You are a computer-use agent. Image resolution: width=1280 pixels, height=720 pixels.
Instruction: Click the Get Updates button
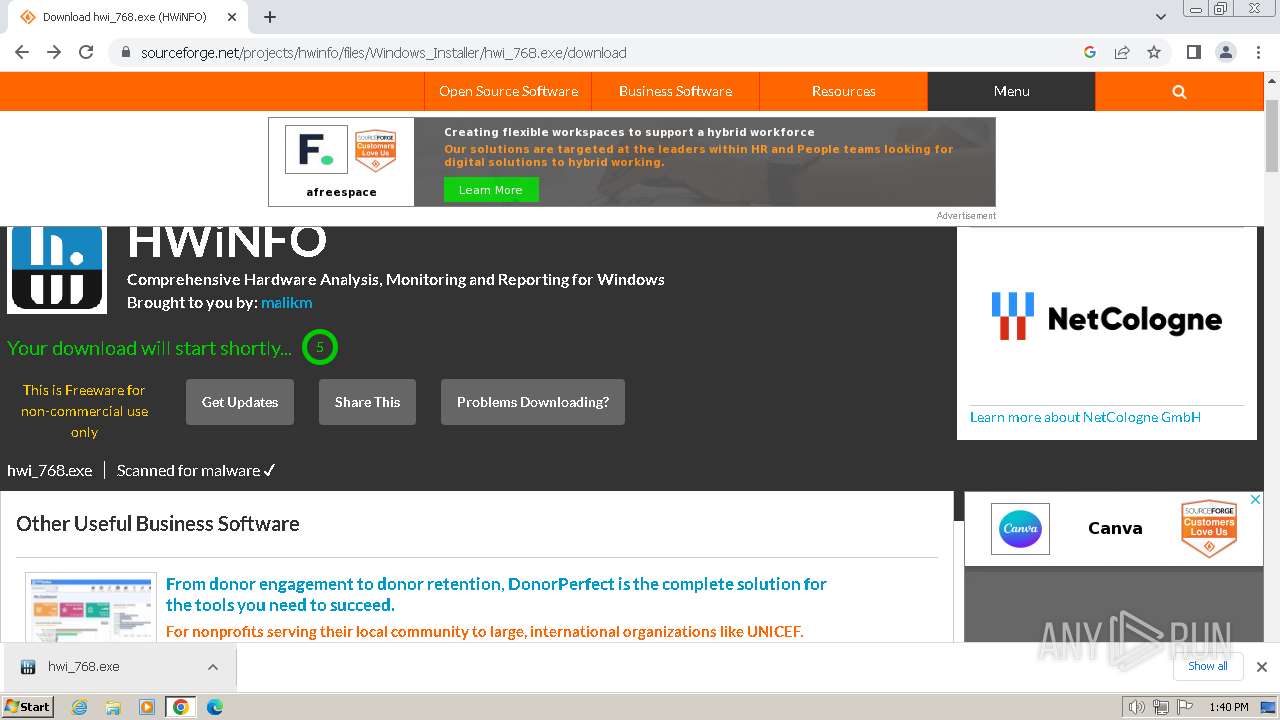point(240,402)
